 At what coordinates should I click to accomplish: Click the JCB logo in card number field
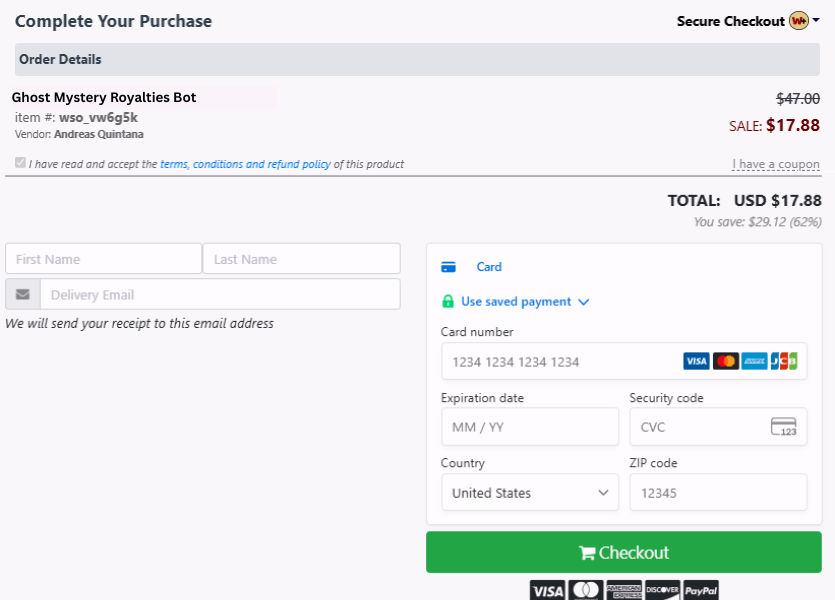(x=783, y=361)
